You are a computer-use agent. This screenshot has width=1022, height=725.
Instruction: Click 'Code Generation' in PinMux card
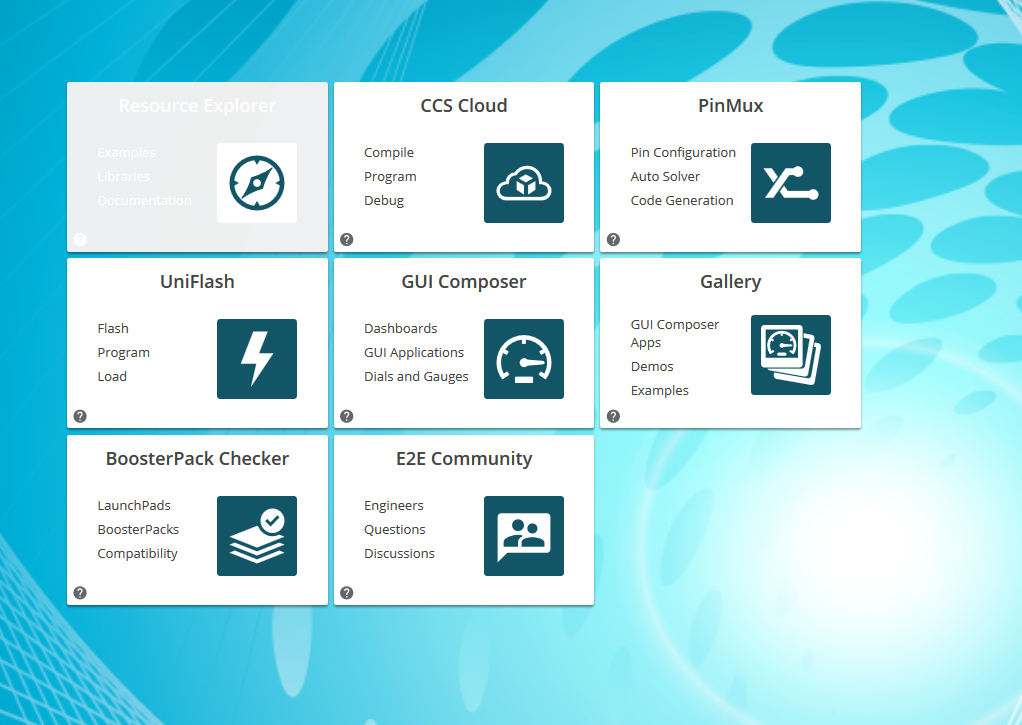[682, 201]
